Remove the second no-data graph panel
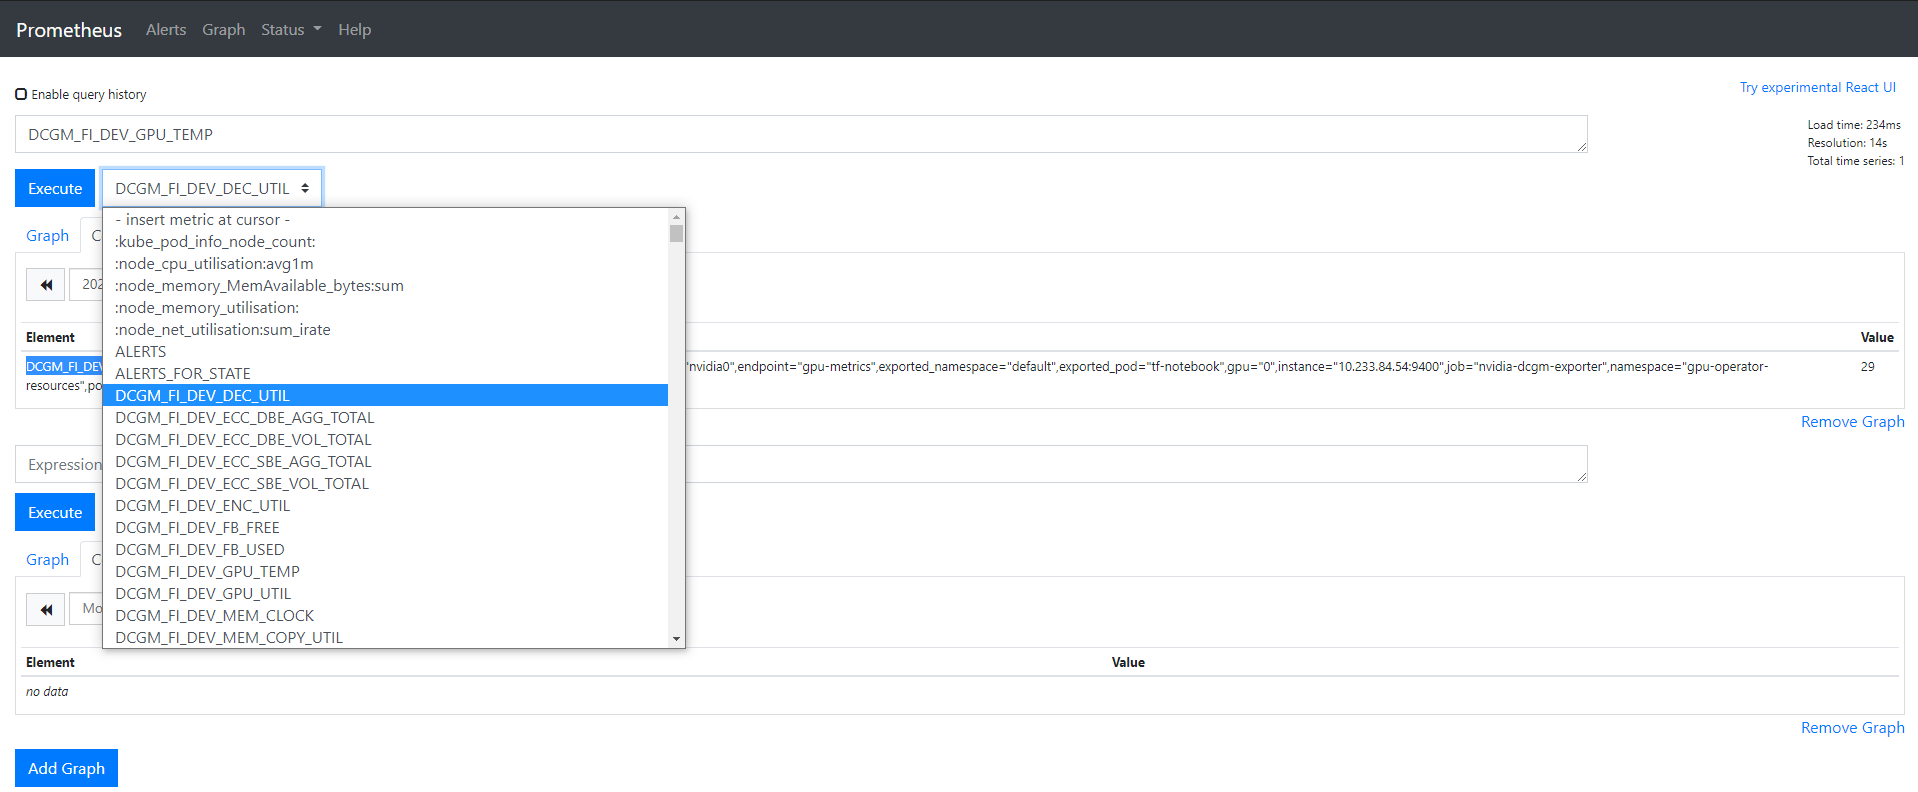 [1852, 728]
